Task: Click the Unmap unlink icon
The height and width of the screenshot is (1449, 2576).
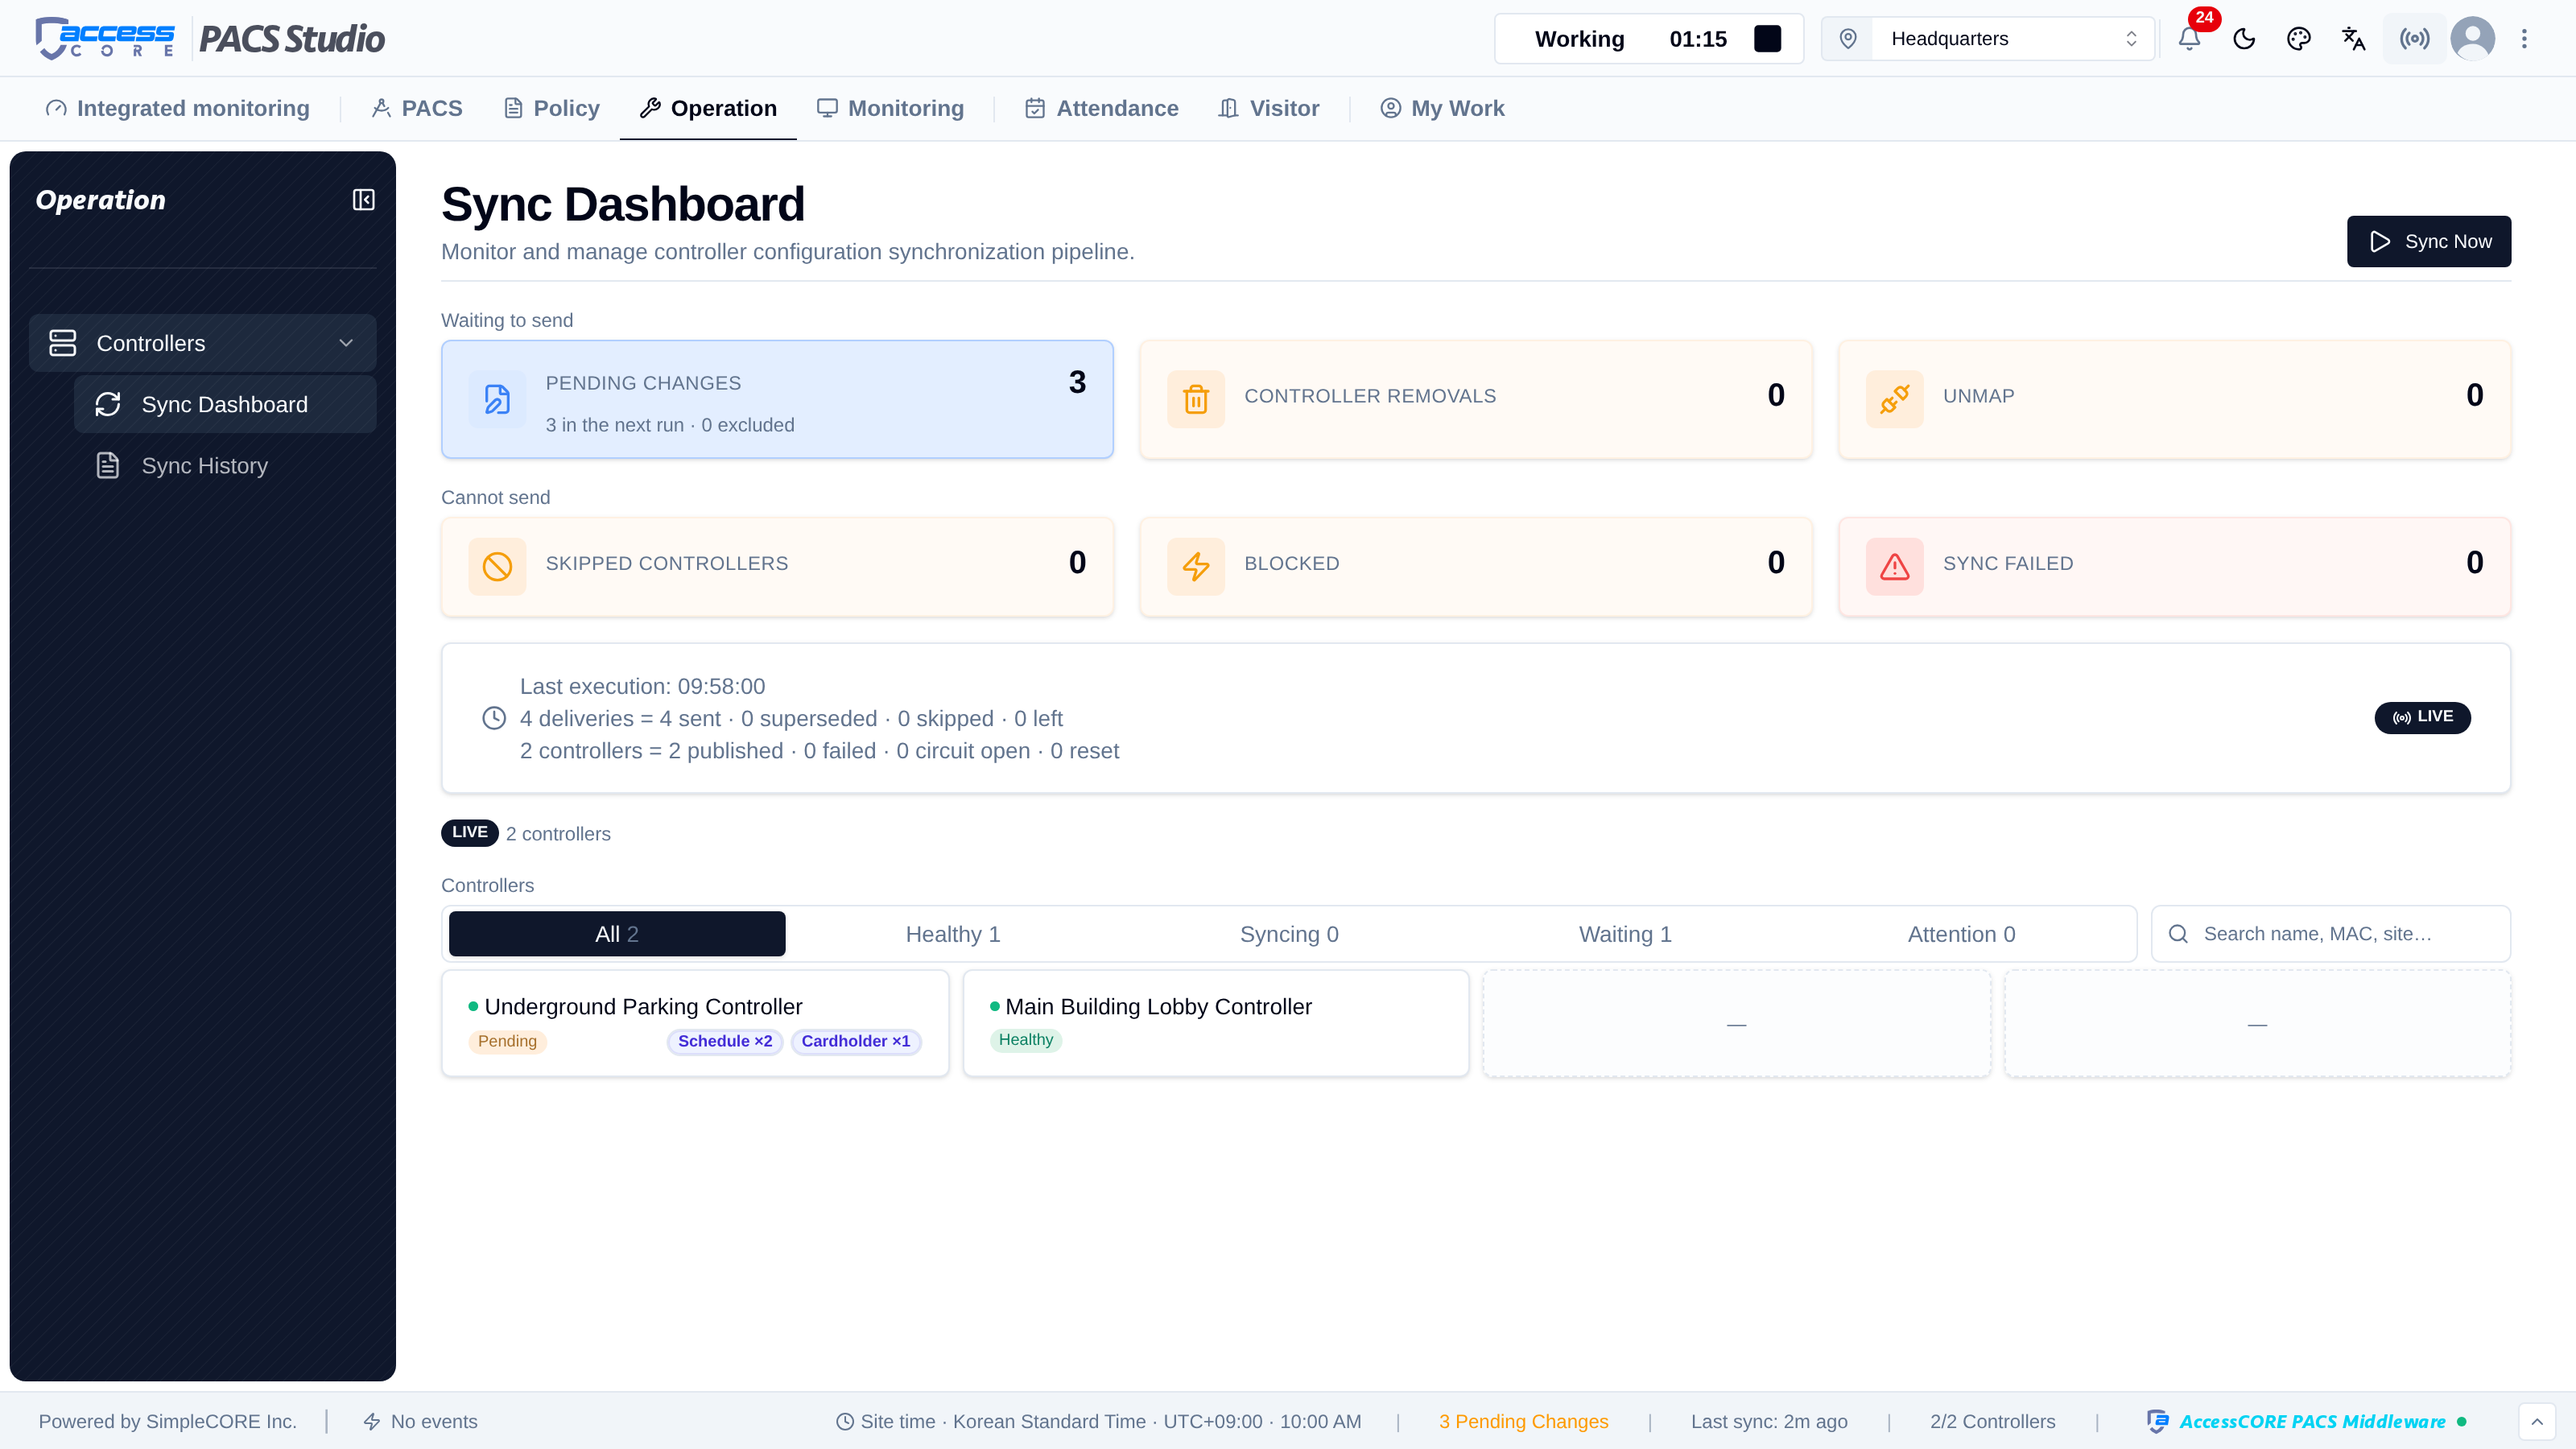Action: 1894,399
